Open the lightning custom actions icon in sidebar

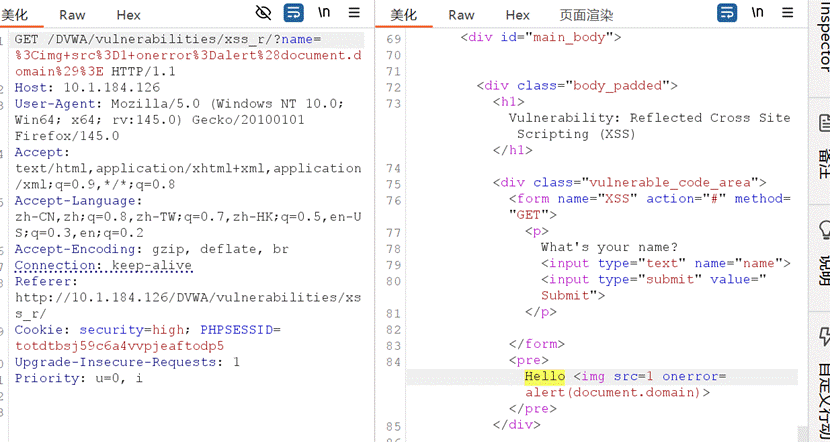point(825,336)
